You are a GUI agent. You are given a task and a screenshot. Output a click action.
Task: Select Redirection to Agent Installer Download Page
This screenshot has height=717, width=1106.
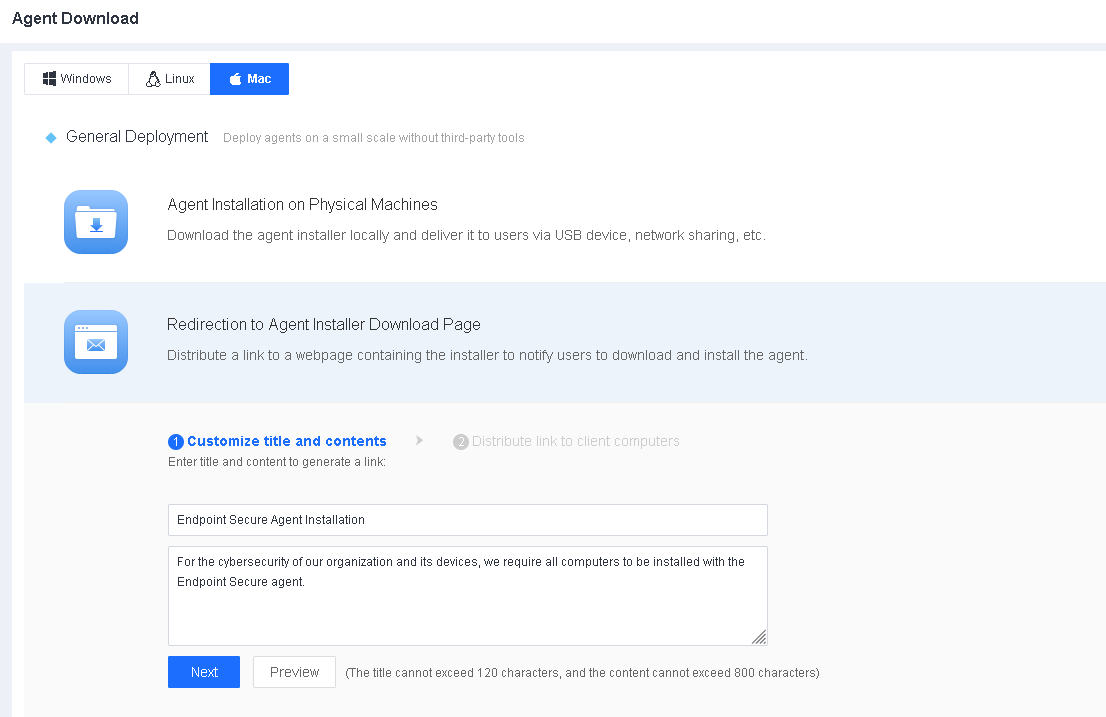click(324, 325)
